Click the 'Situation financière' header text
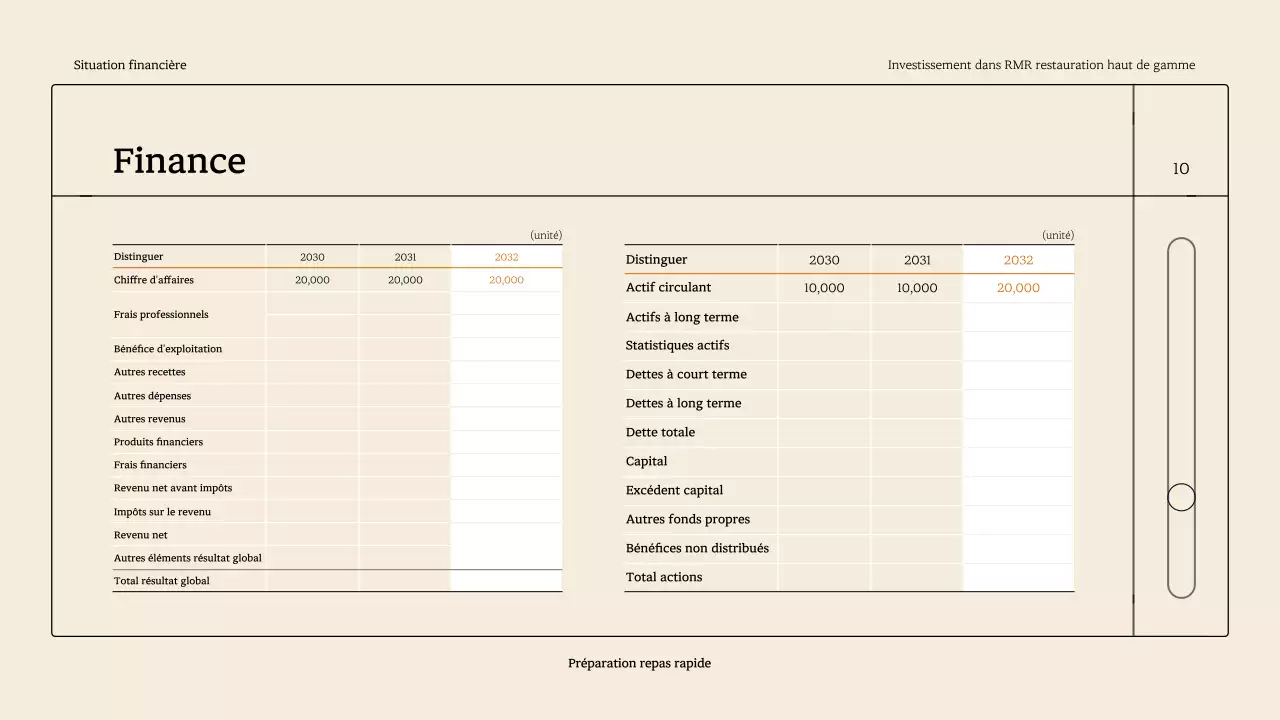This screenshot has height=720, width=1280. click(x=130, y=65)
